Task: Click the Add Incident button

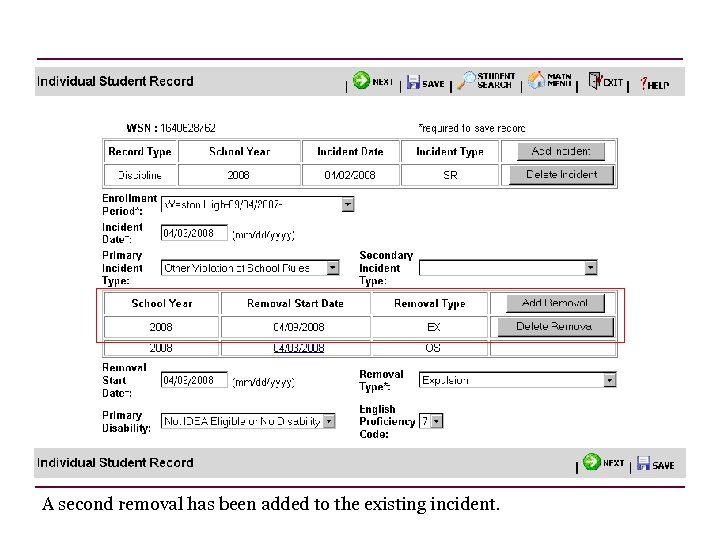Action: pyautogui.click(x=561, y=152)
